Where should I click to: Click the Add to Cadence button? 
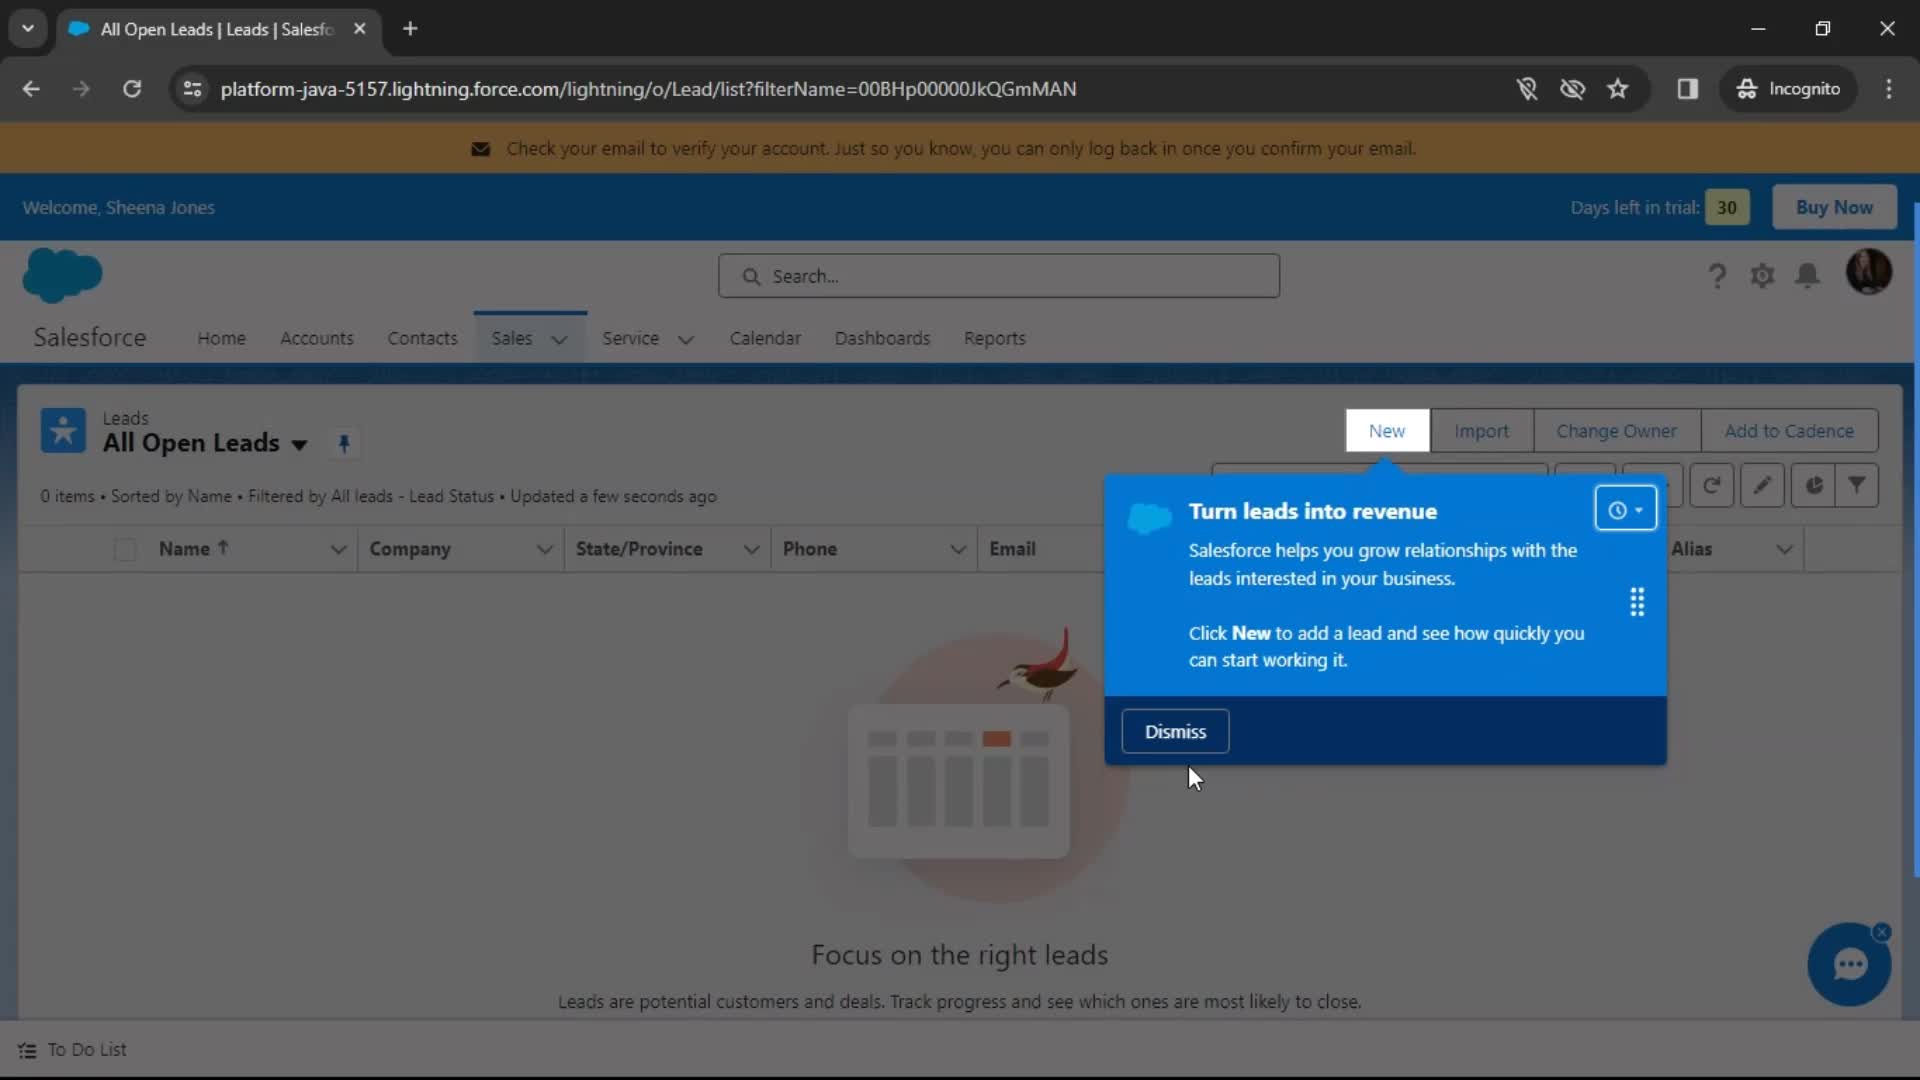[x=1789, y=431]
